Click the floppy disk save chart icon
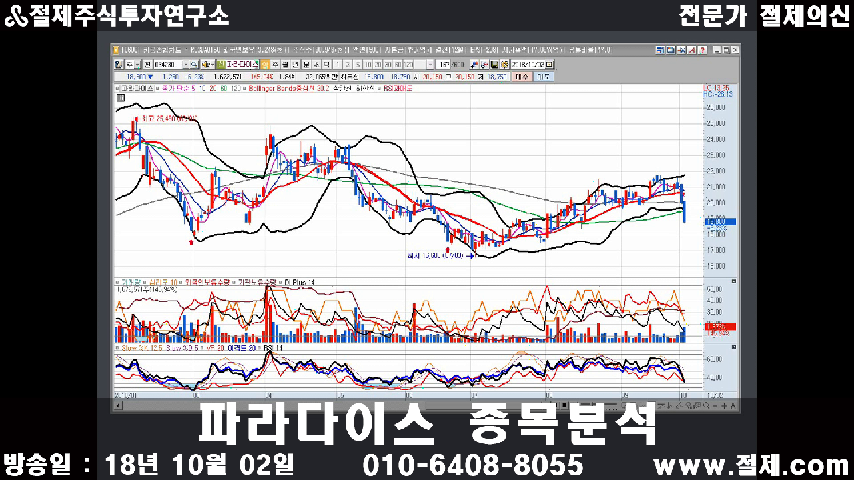This screenshot has height=480, width=854. [495, 64]
